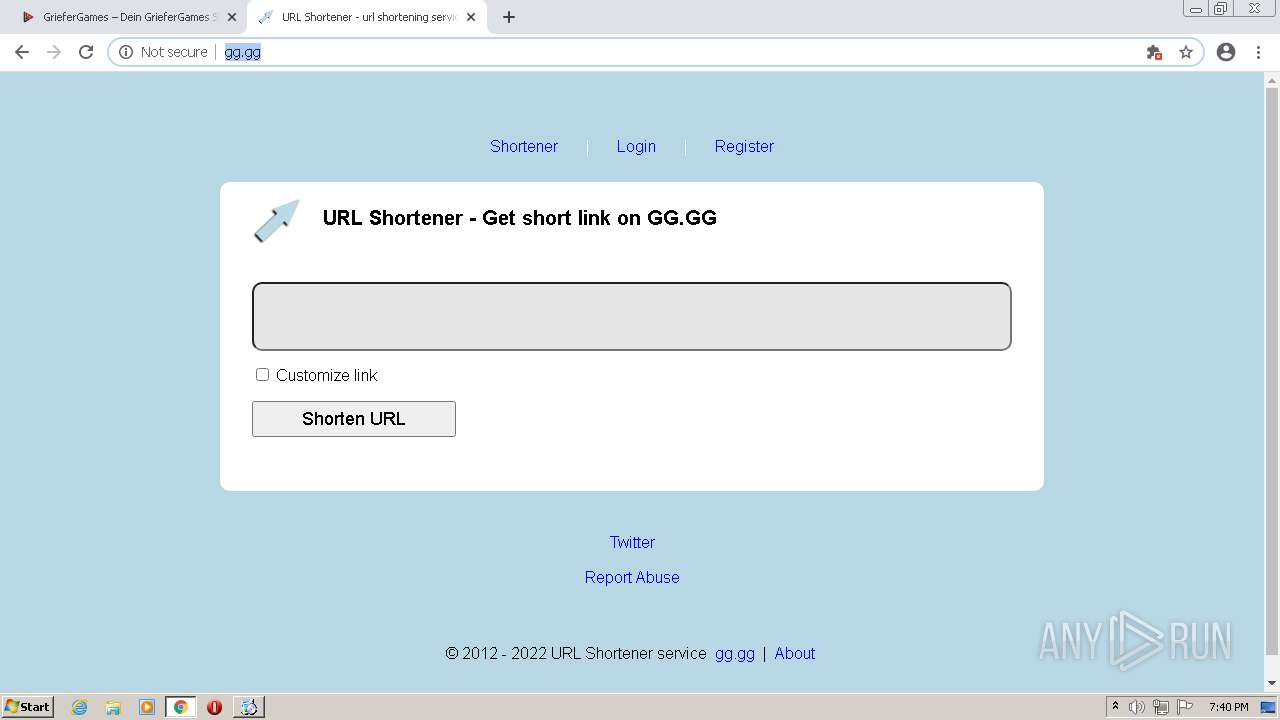Select the URL Shortener tab
Image resolution: width=1280 pixels, height=720 pixels.
(366, 17)
